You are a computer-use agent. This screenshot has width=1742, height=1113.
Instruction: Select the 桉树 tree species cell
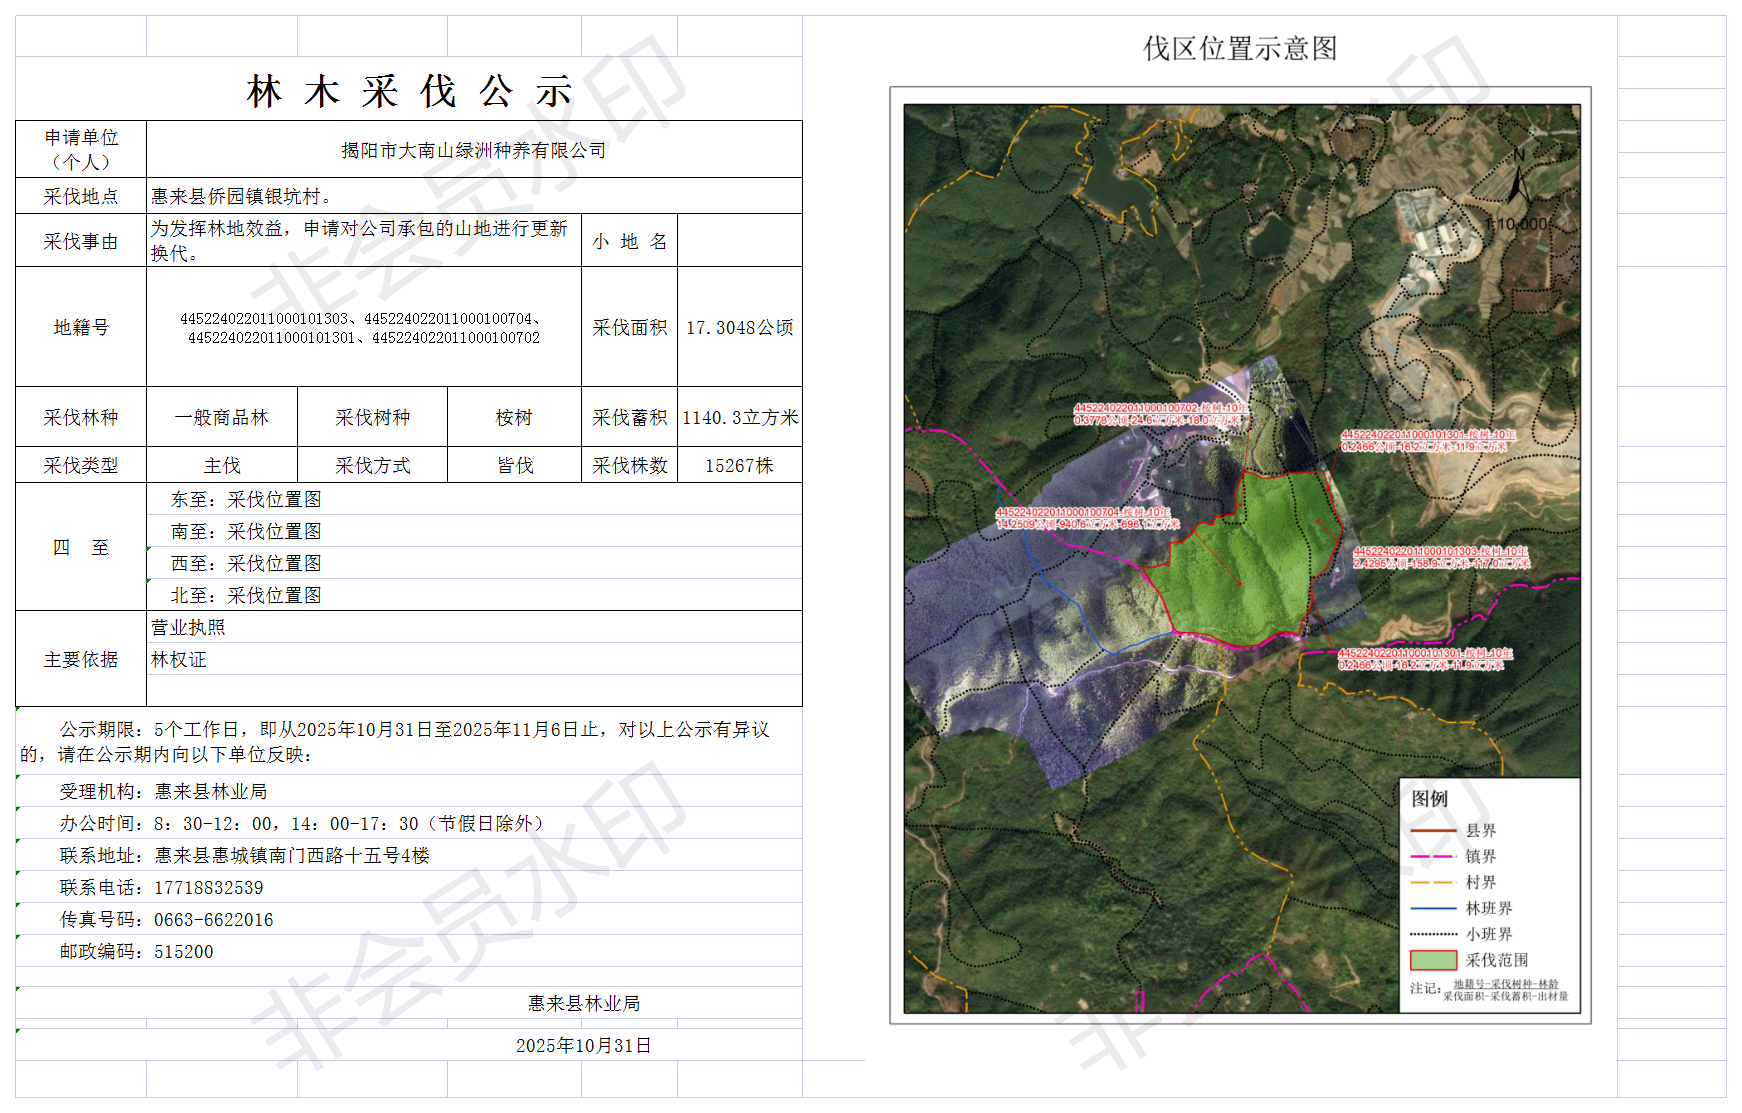[x=514, y=417]
